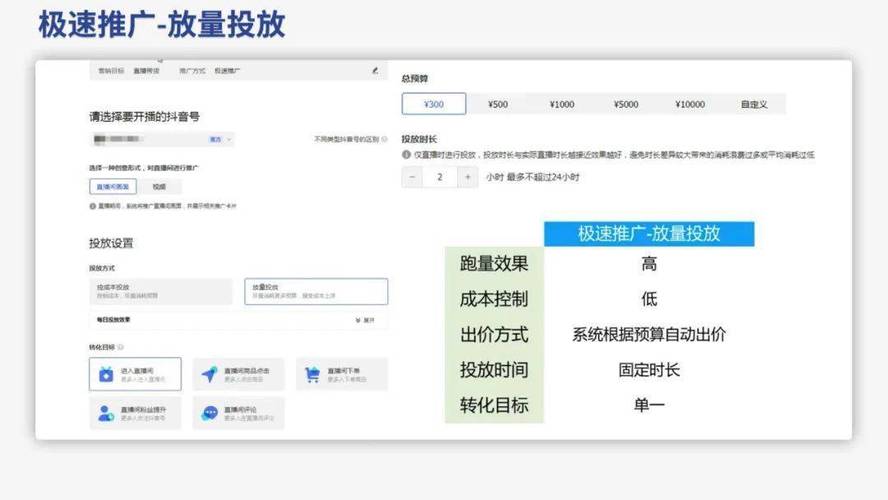Click the 直播带货 marketing goal label

[x=146, y=71]
